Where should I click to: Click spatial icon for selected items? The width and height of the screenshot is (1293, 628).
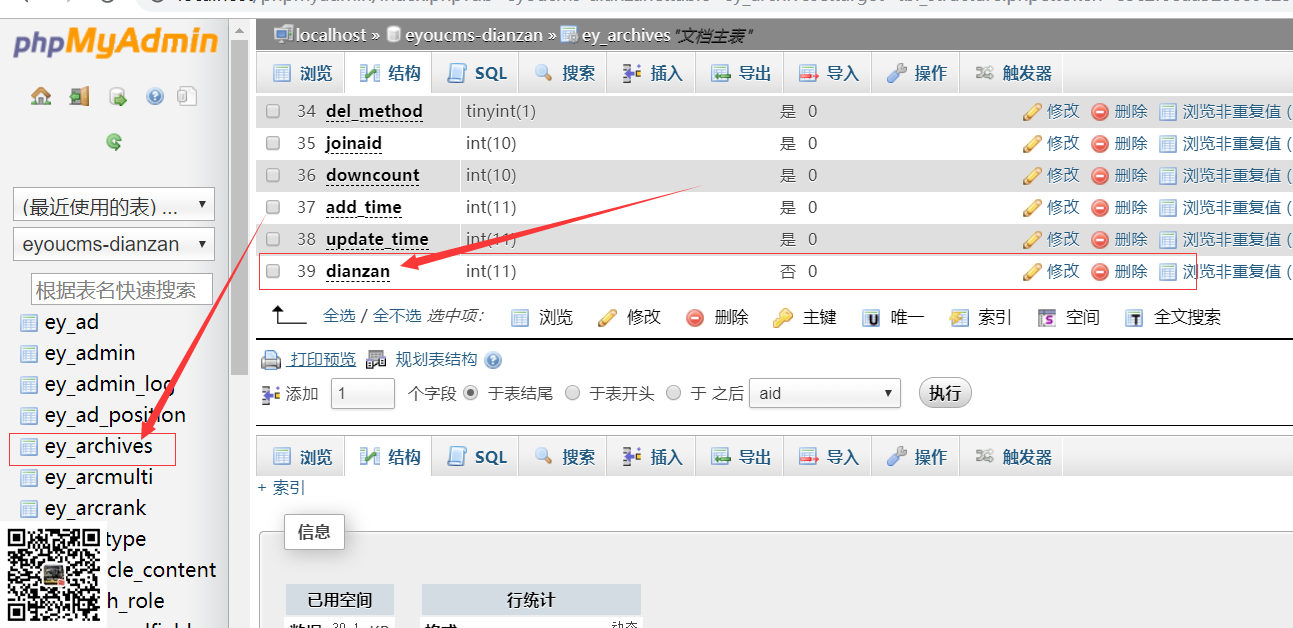coord(1047,318)
